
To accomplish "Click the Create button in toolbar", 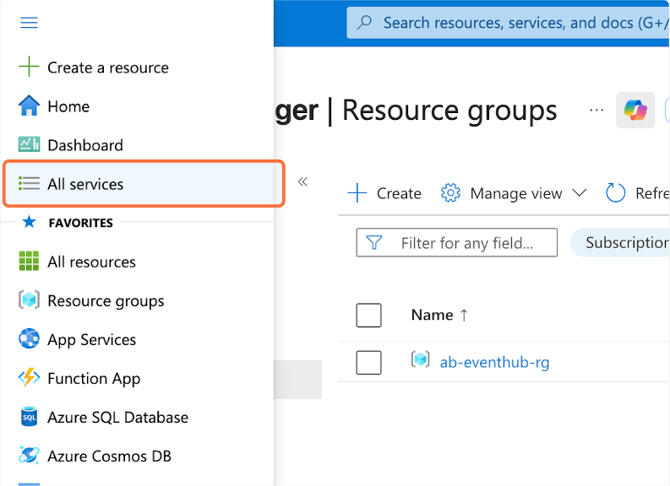I will coord(385,193).
